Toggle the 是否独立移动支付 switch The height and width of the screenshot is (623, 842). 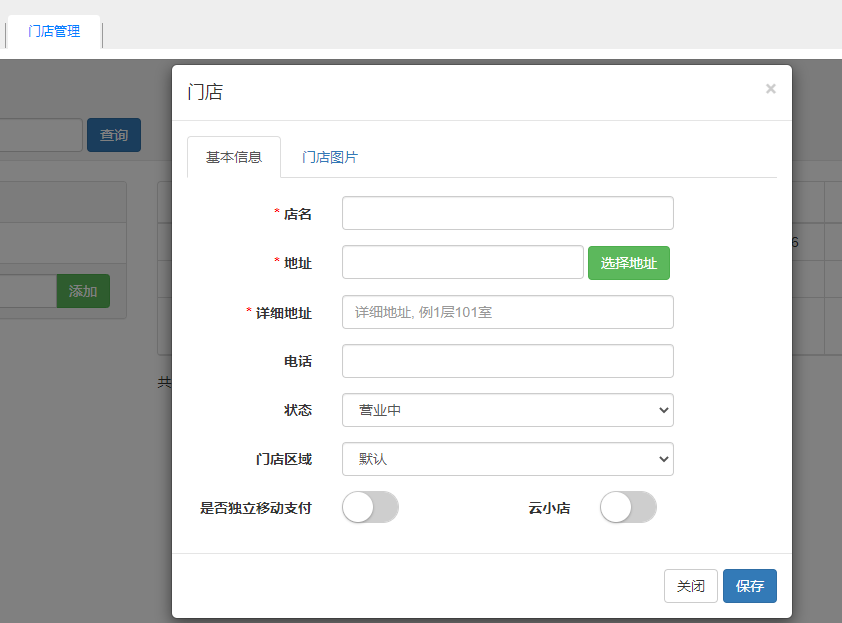tap(370, 508)
